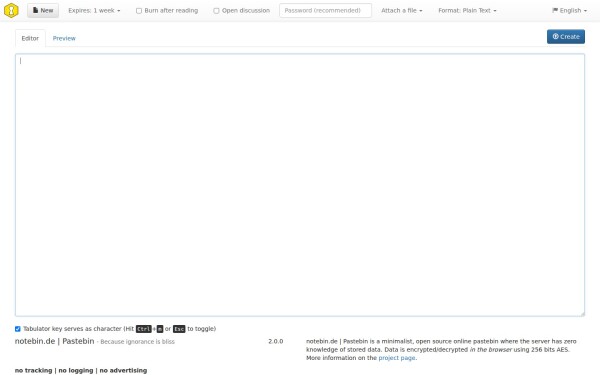The height and width of the screenshot is (375, 600).
Task: Click the yellow PrivateBin keyhole logo
Action: tap(11, 10)
